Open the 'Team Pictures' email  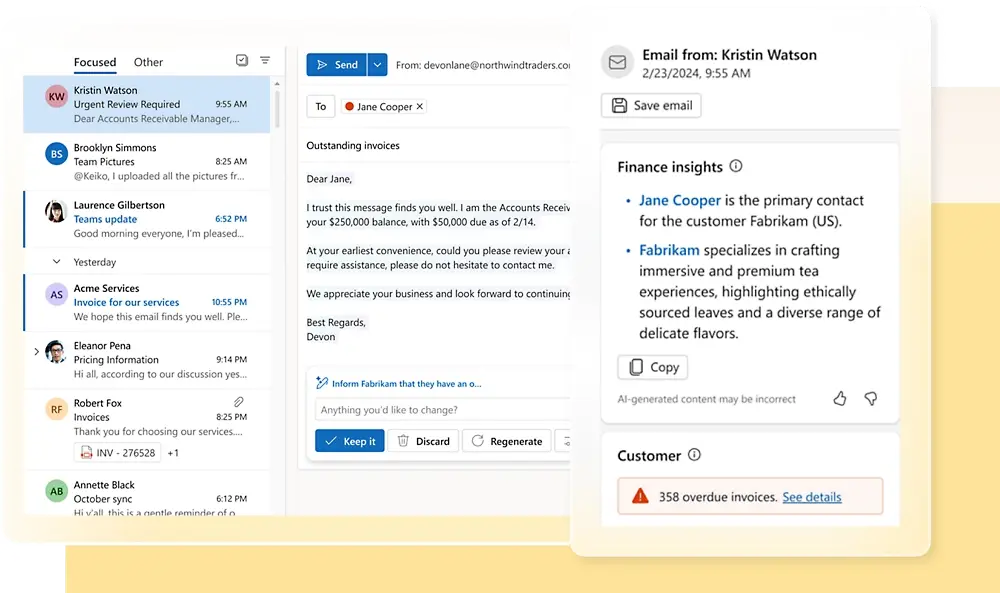coord(147,162)
